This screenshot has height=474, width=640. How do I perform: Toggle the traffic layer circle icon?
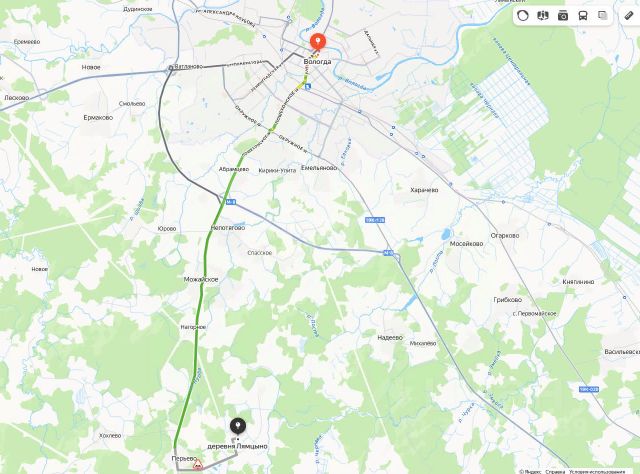coord(522,16)
